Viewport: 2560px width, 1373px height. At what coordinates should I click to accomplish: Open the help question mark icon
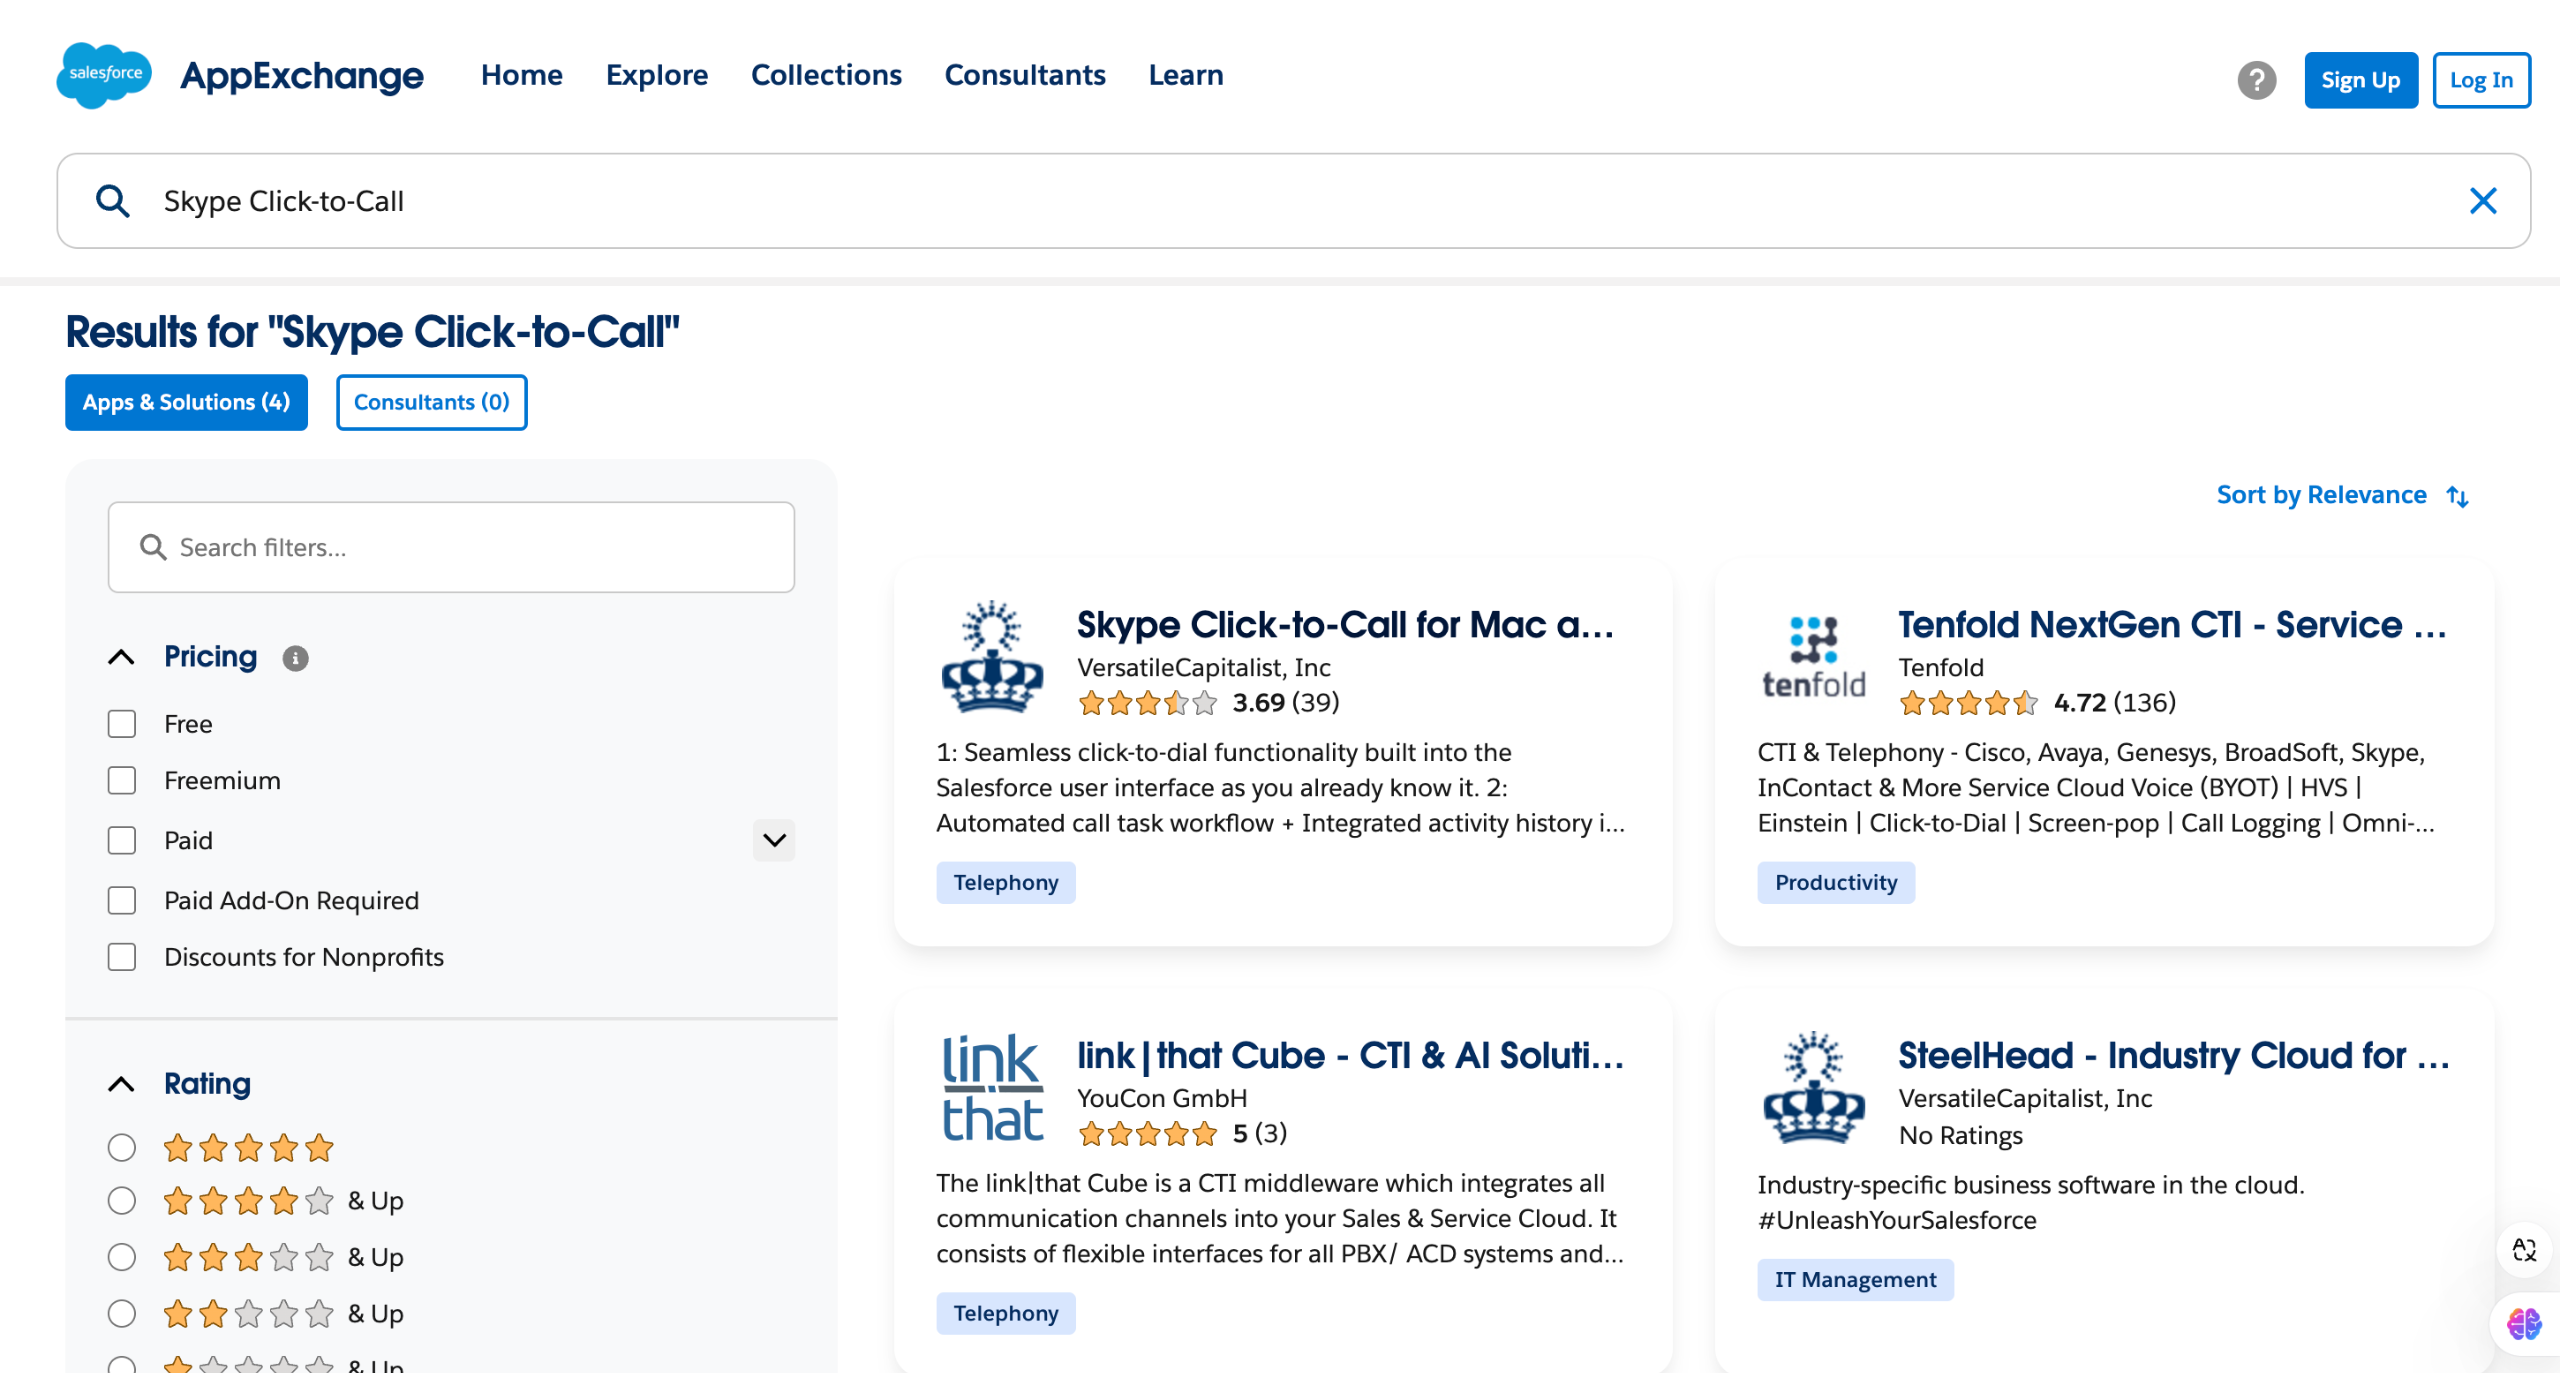click(2256, 80)
